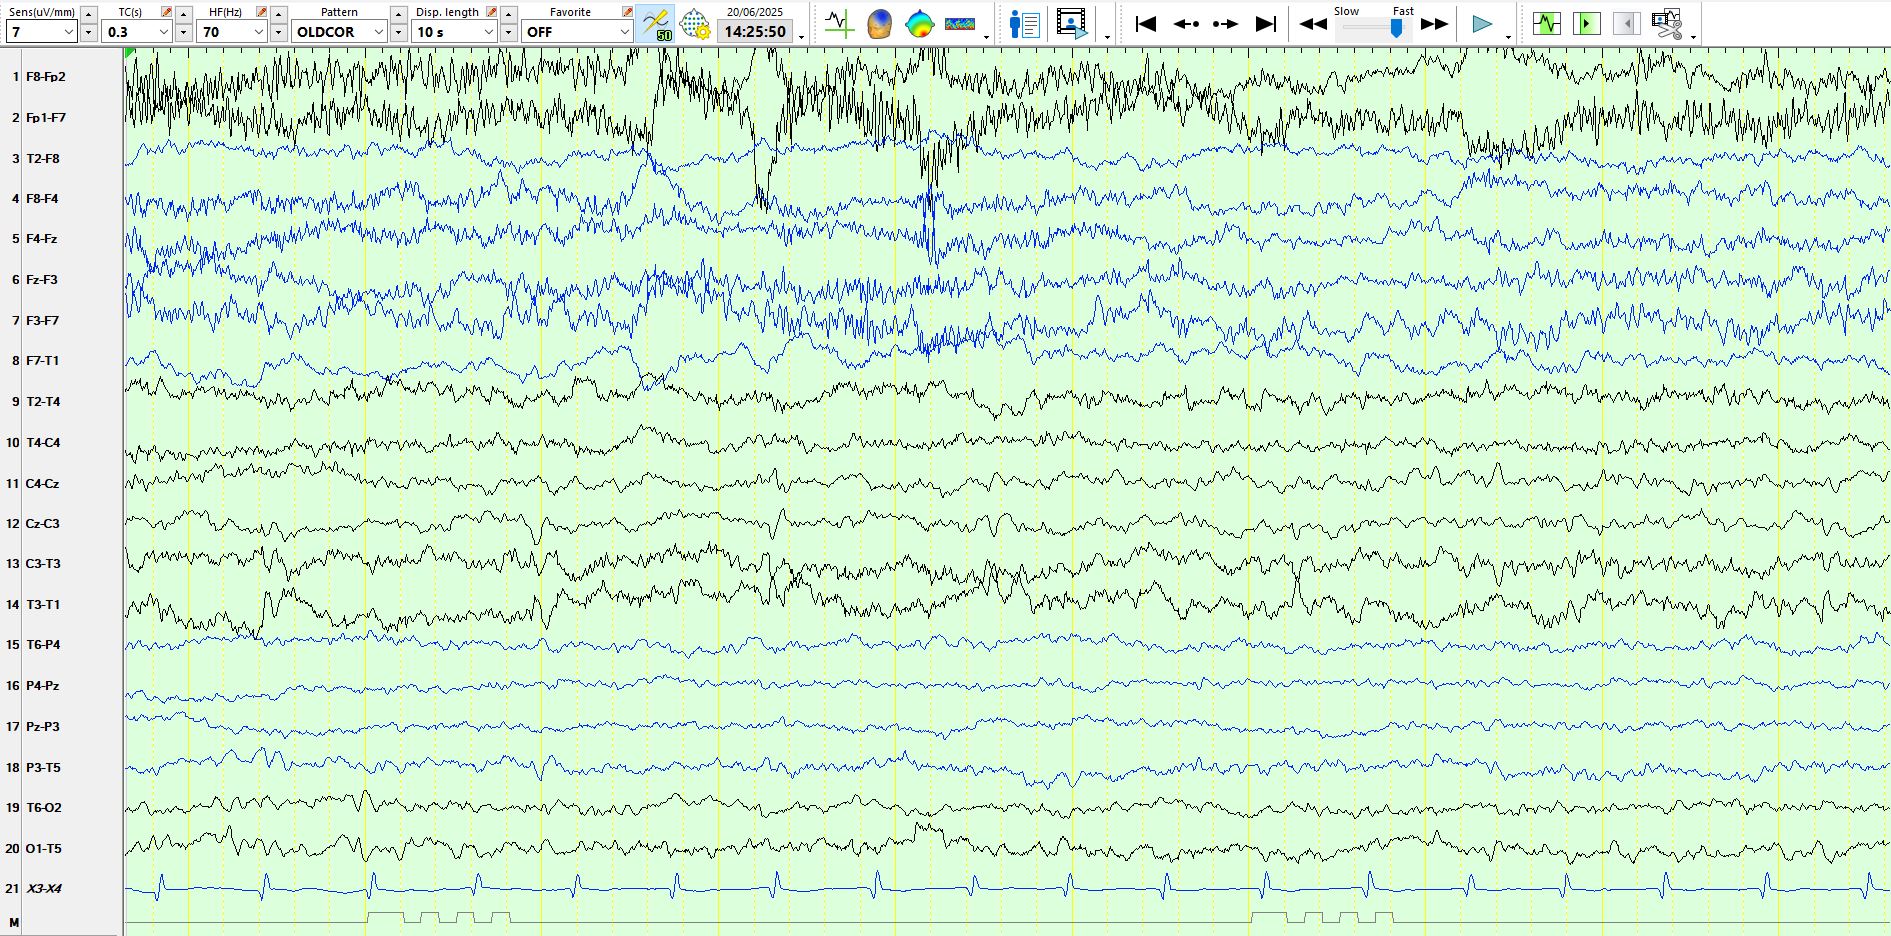This screenshot has width=1891, height=936.
Task: Jump to the start of the recording
Action: pos(1146,23)
